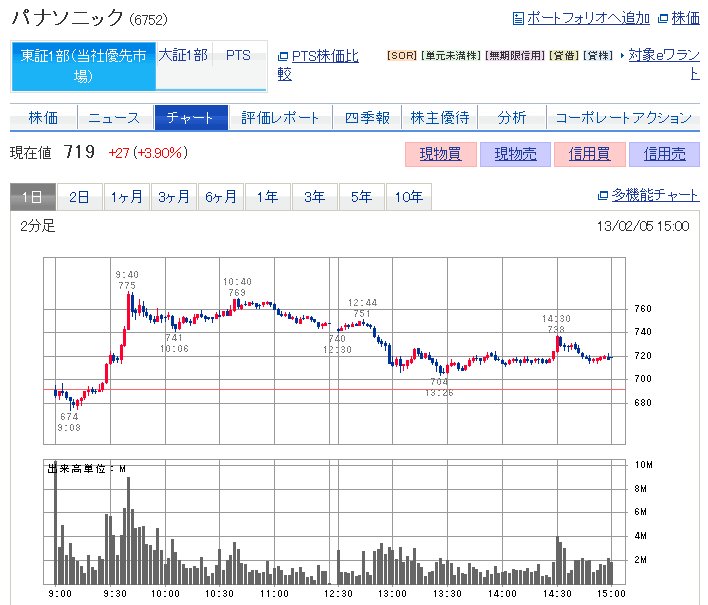
Task: Open 対象eワラント link
Action: click(664, 64)
